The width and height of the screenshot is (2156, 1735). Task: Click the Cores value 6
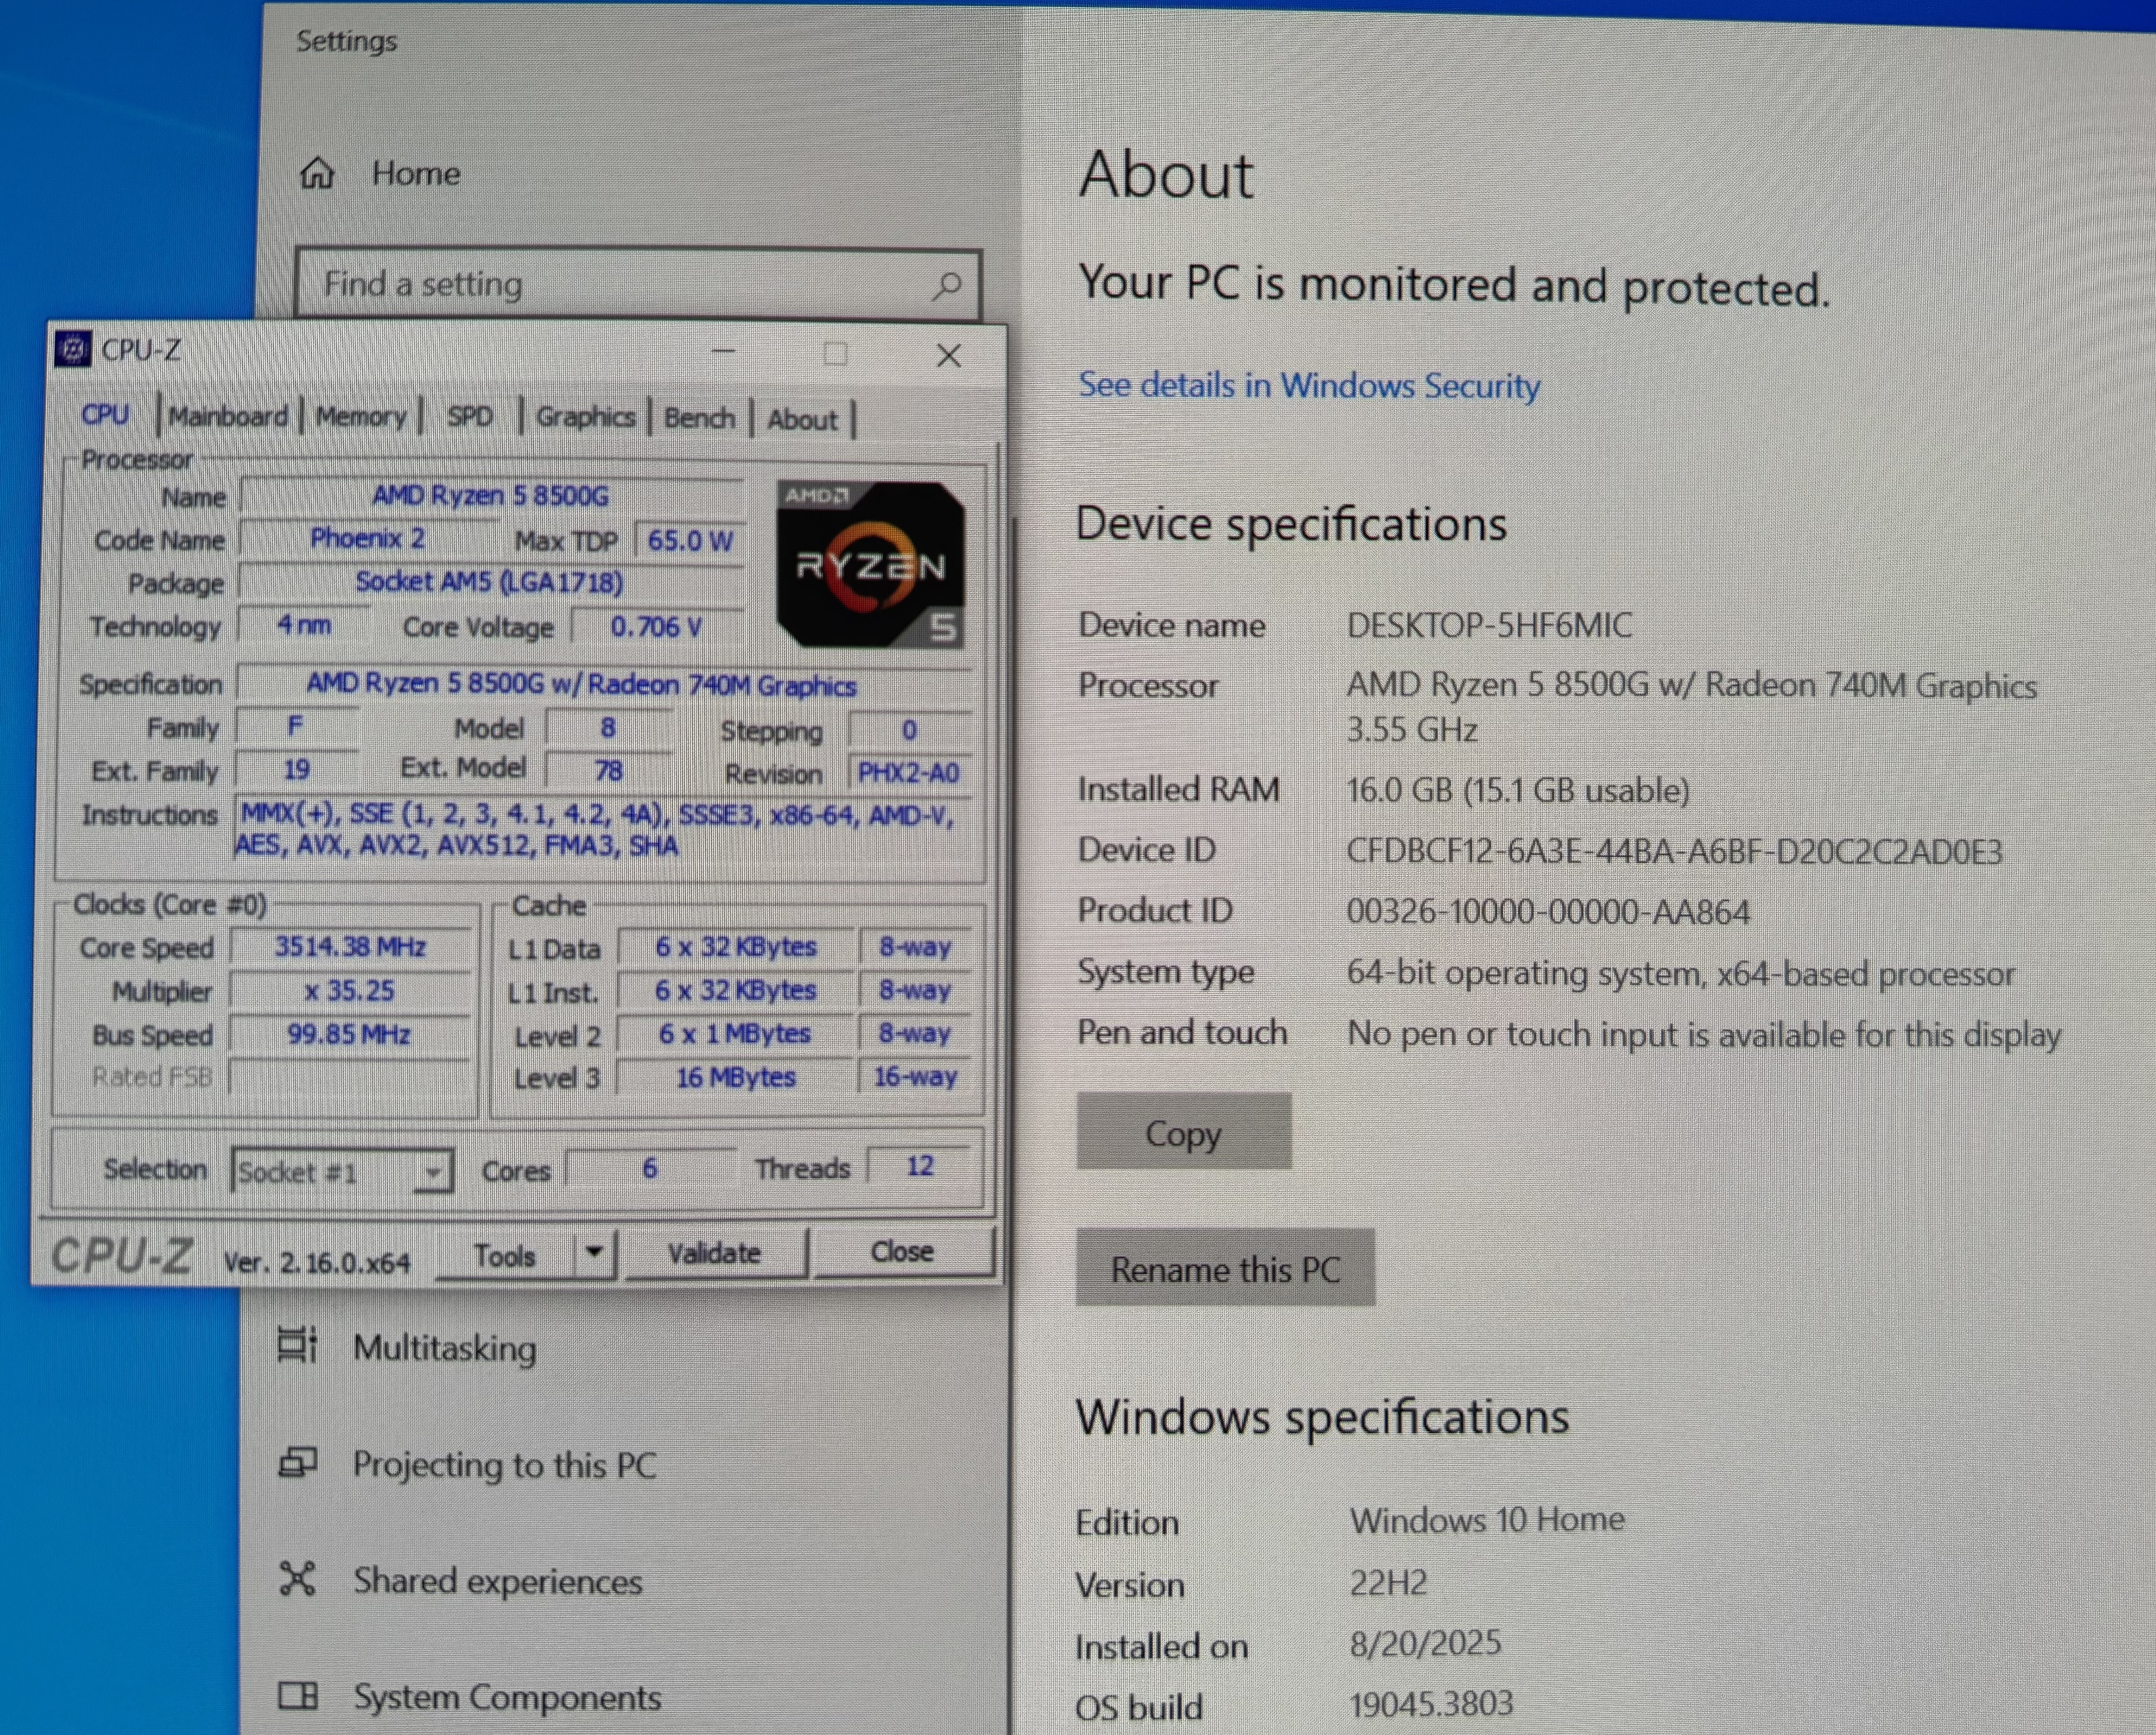click(x=650, y=1168)
